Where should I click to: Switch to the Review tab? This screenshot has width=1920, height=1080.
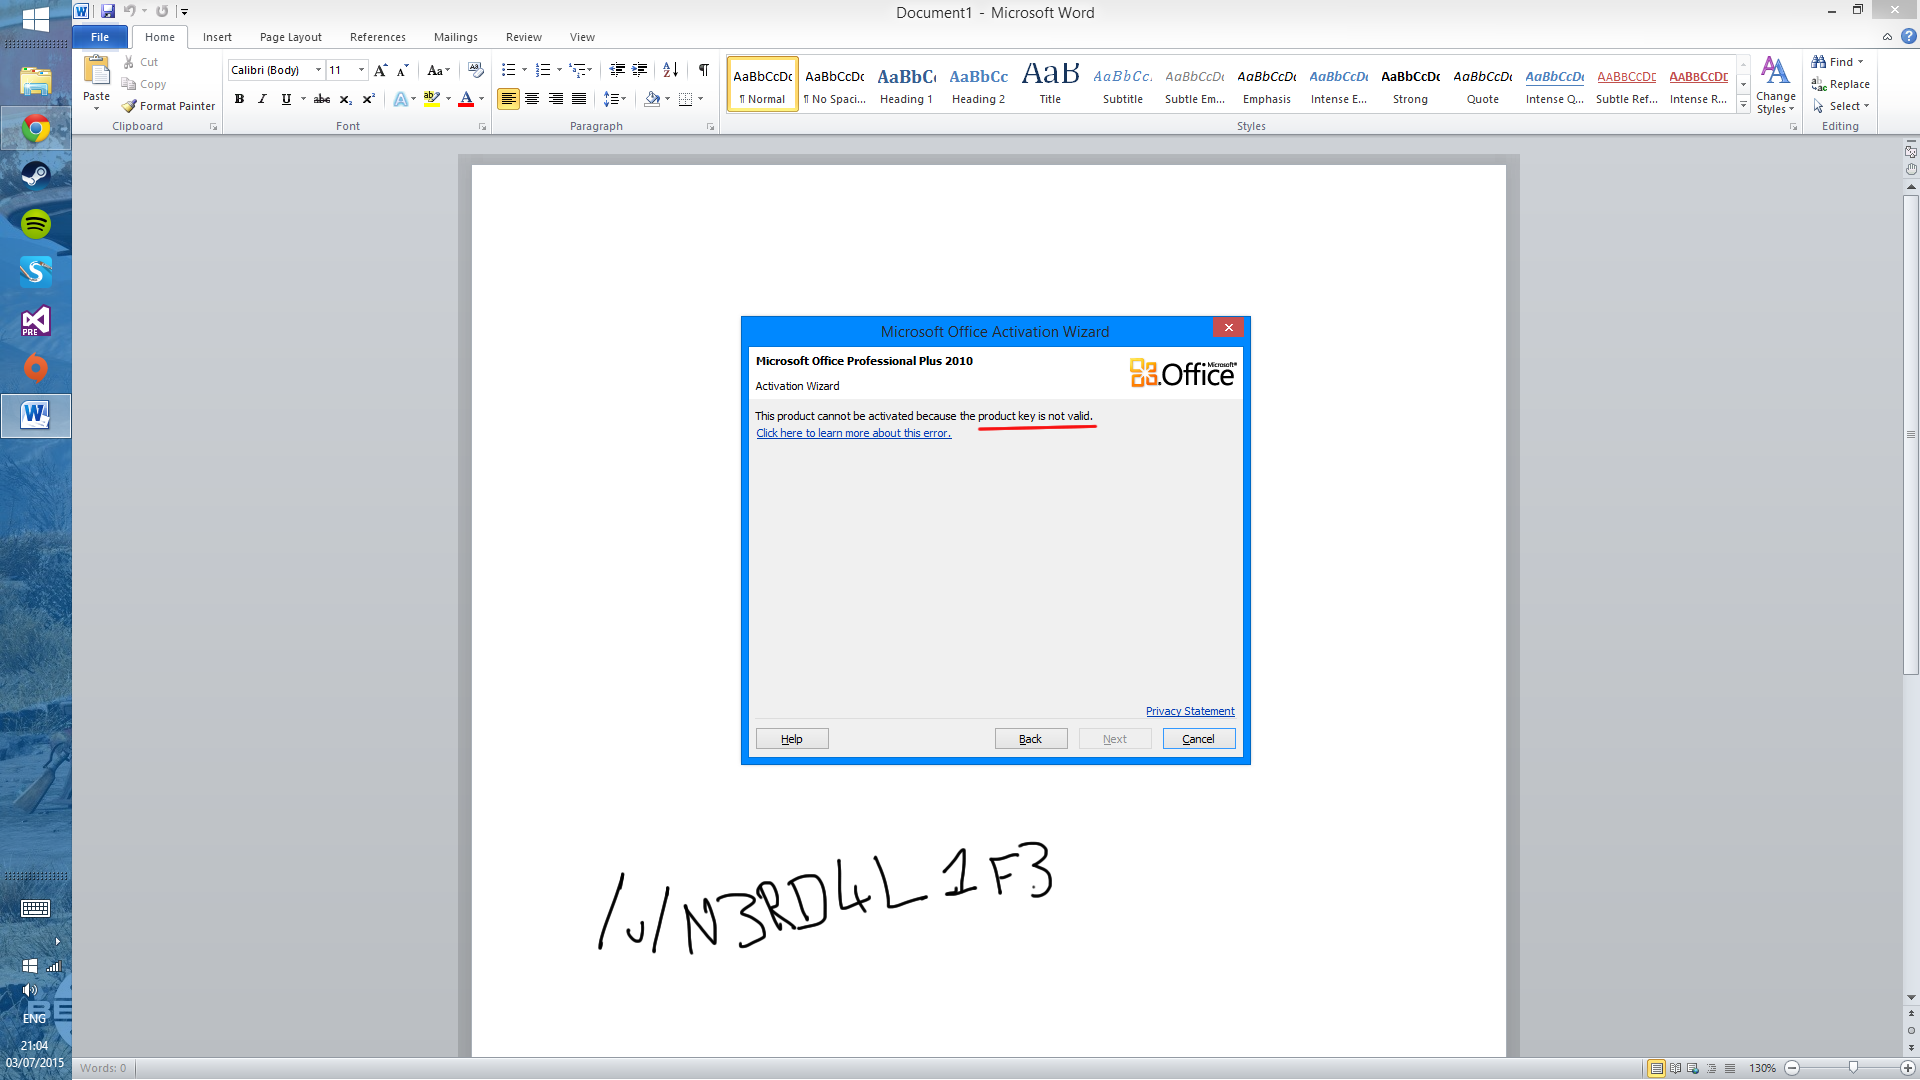[x=523, y=37]
